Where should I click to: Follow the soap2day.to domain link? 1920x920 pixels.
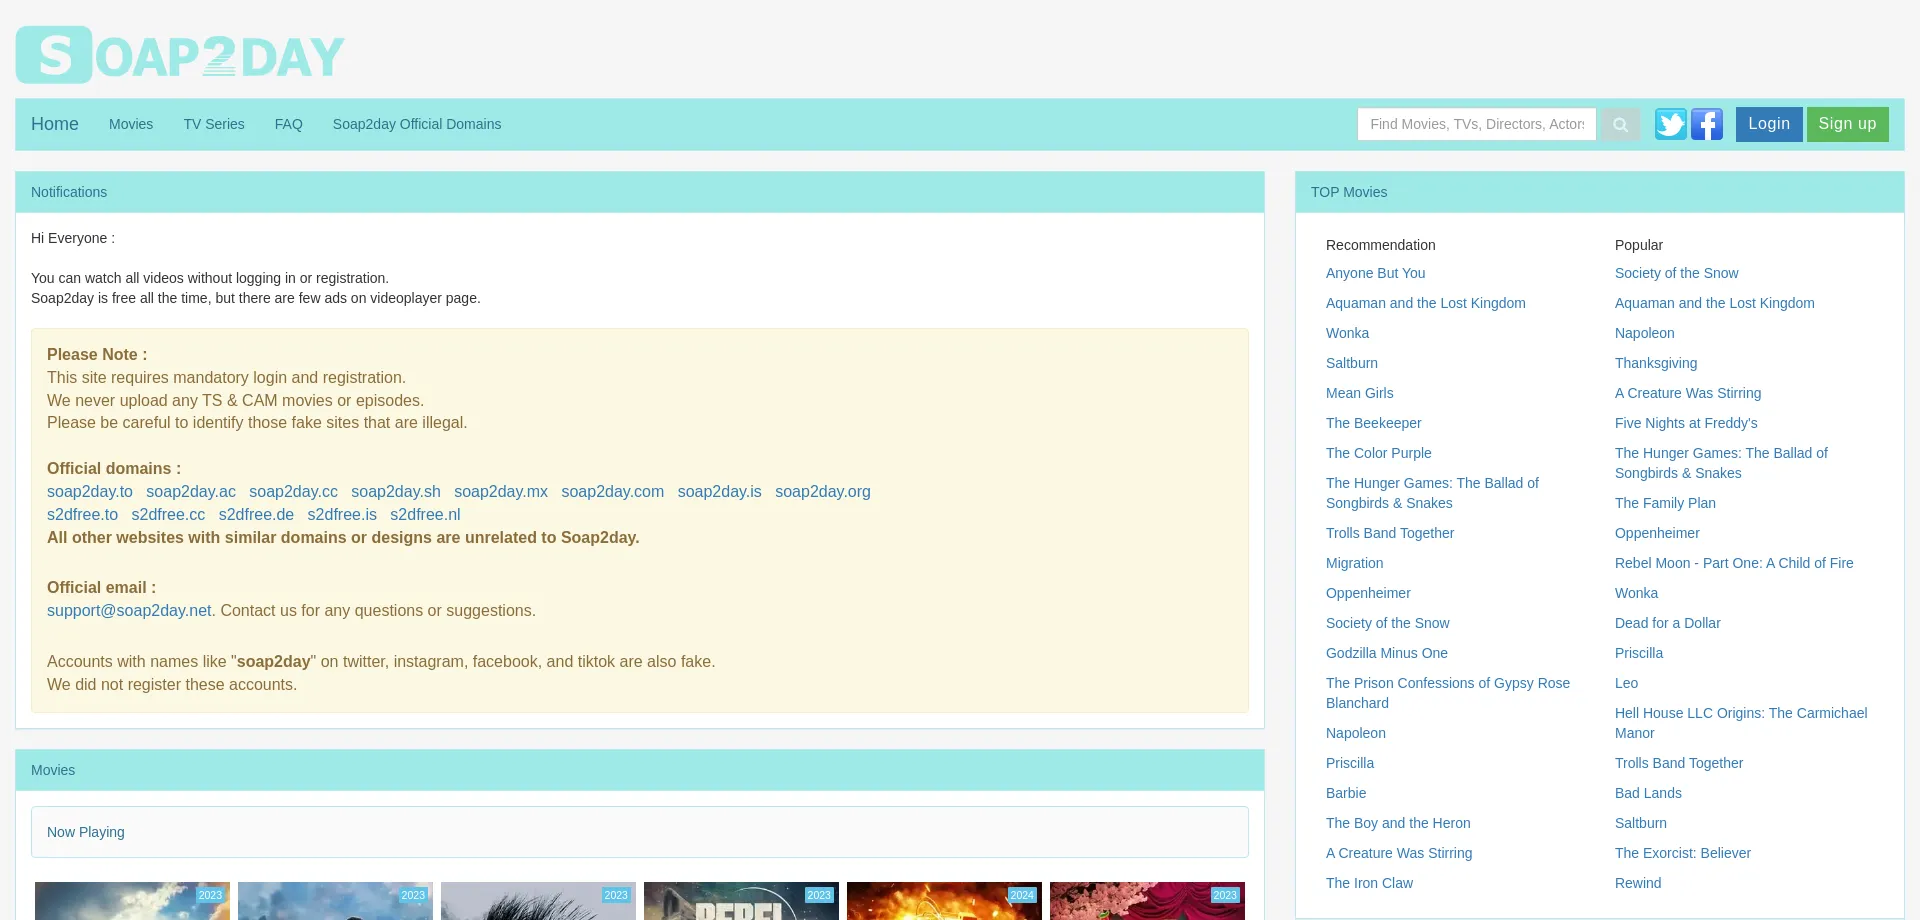tap(90, 492)
